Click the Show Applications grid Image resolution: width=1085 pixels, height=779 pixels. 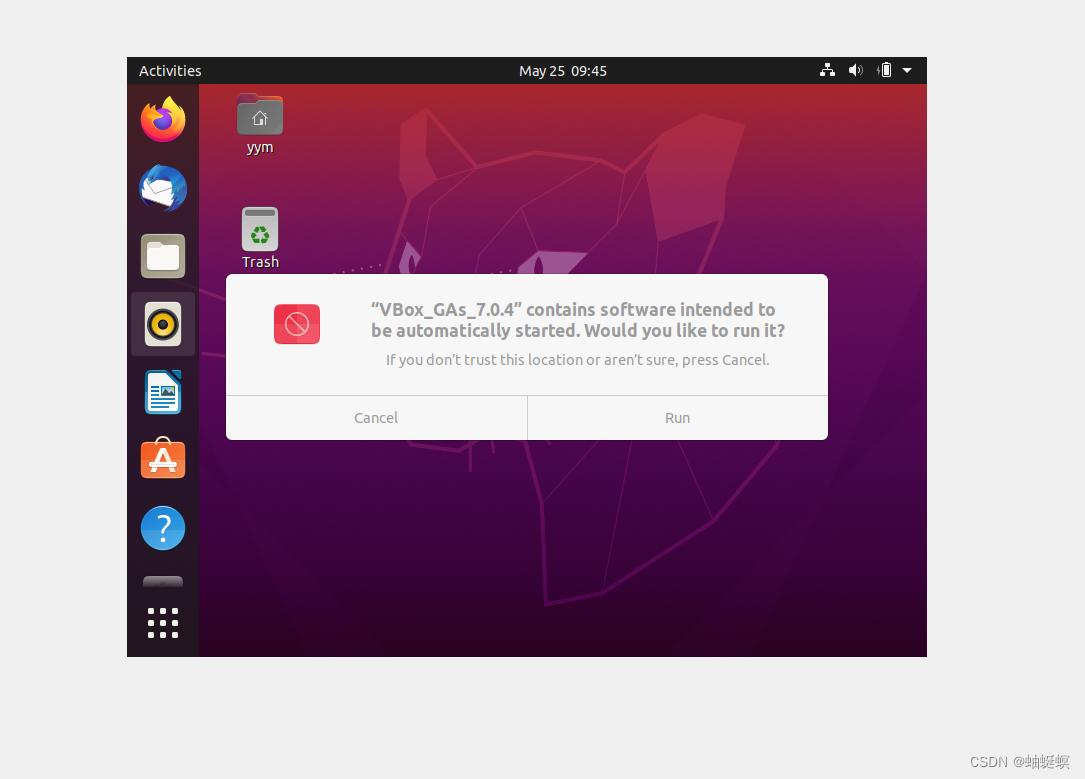coord(162,622)
